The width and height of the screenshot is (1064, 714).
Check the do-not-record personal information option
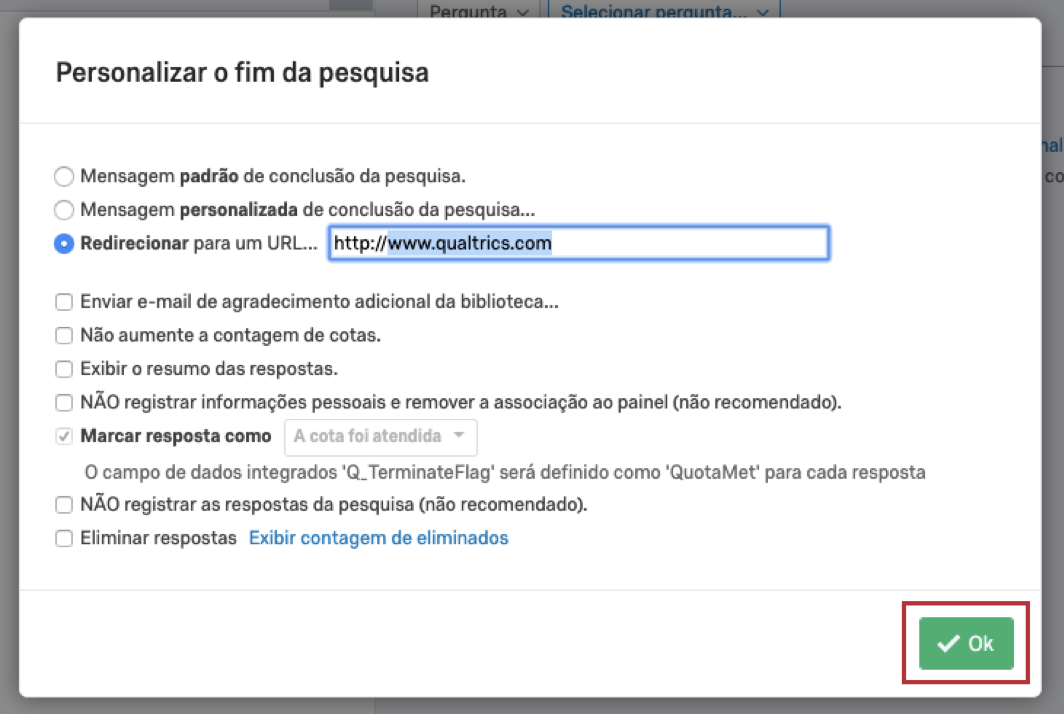pos(64,403)
